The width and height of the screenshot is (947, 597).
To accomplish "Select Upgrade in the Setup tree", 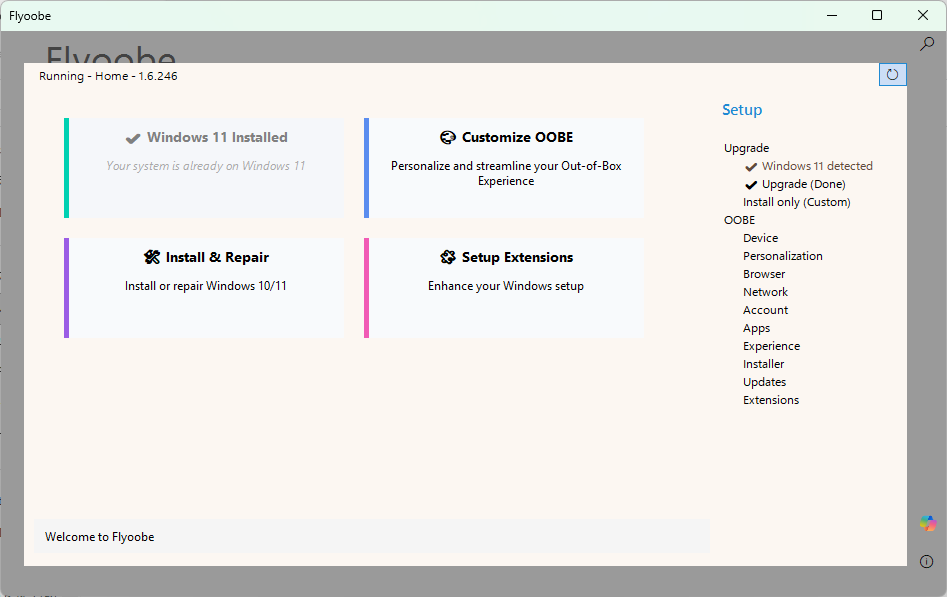I will (x=746, y=148).
